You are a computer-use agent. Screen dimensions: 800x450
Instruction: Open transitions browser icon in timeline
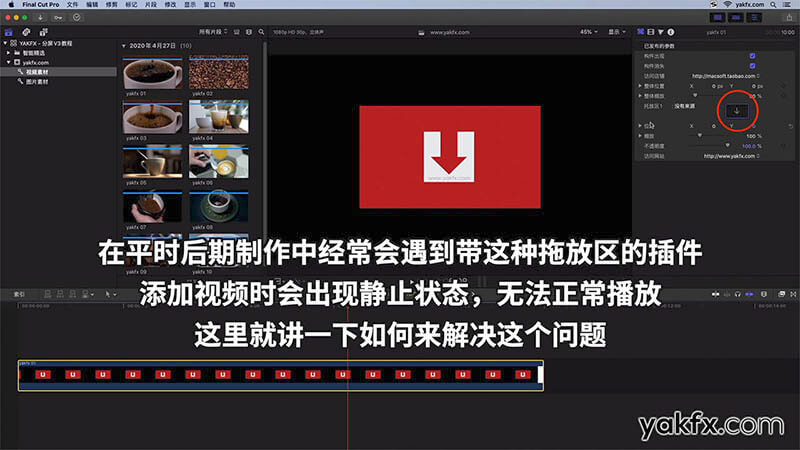coord(793,294)
